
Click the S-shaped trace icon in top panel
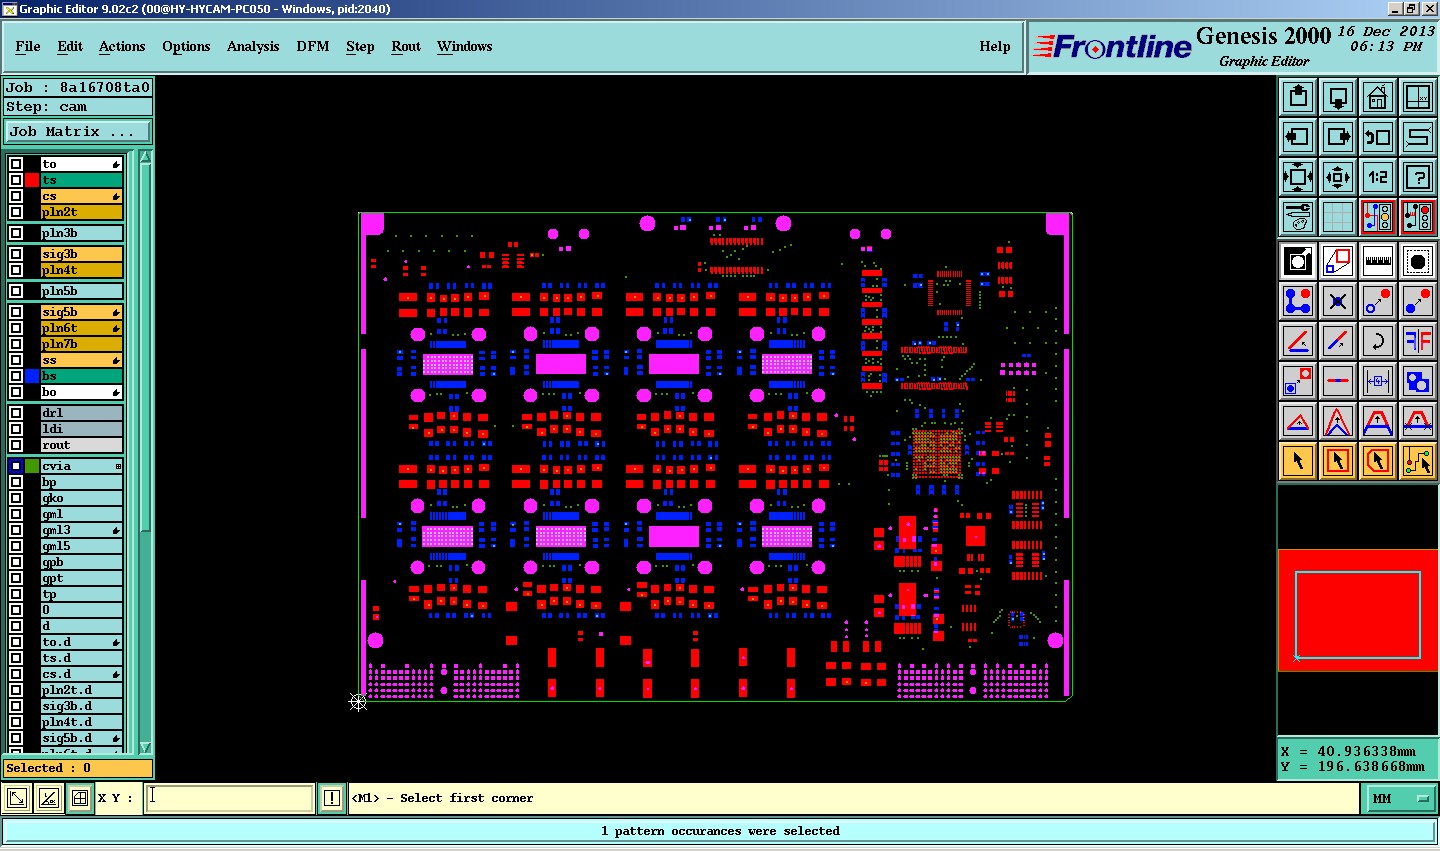1418,137
